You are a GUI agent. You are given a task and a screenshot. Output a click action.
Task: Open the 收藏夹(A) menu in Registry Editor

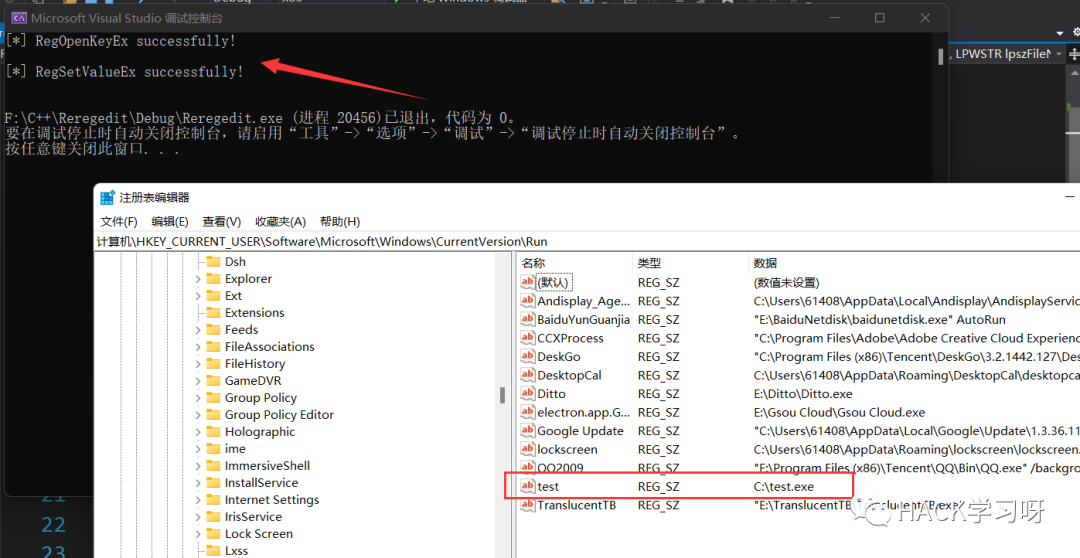click(280, 221)
